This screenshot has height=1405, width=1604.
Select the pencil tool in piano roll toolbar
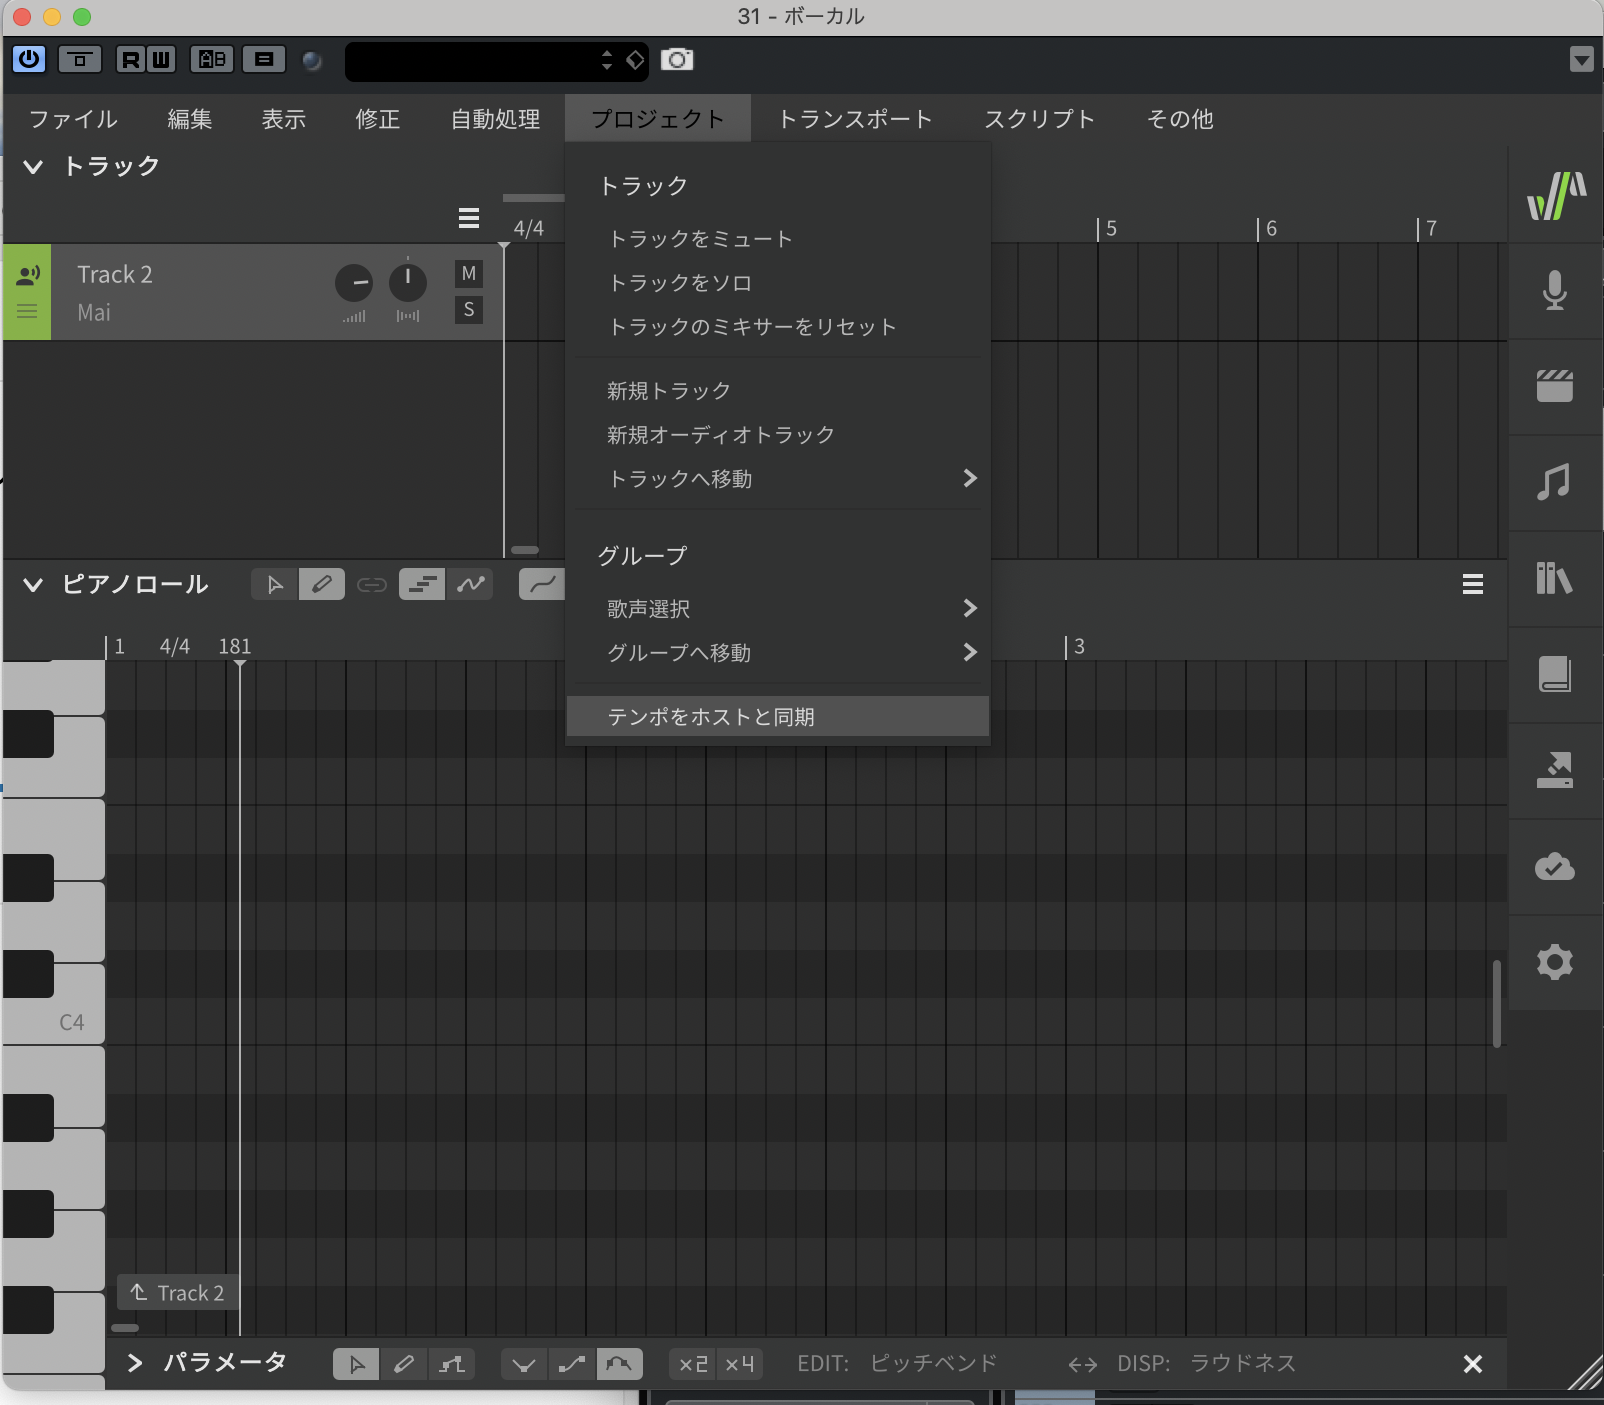pyautogui.click(x=322, y=584)
